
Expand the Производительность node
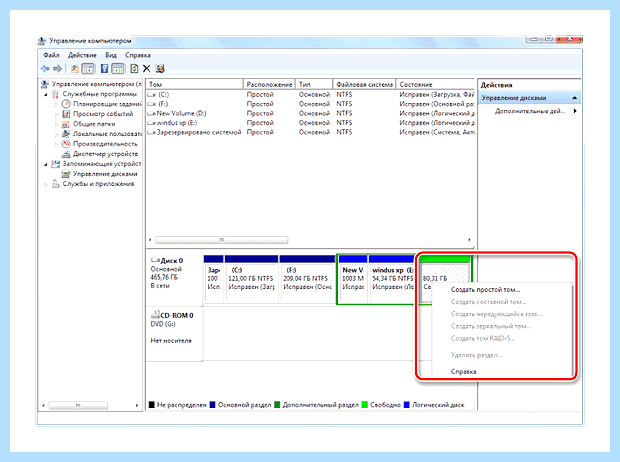(x=56, y=144)
